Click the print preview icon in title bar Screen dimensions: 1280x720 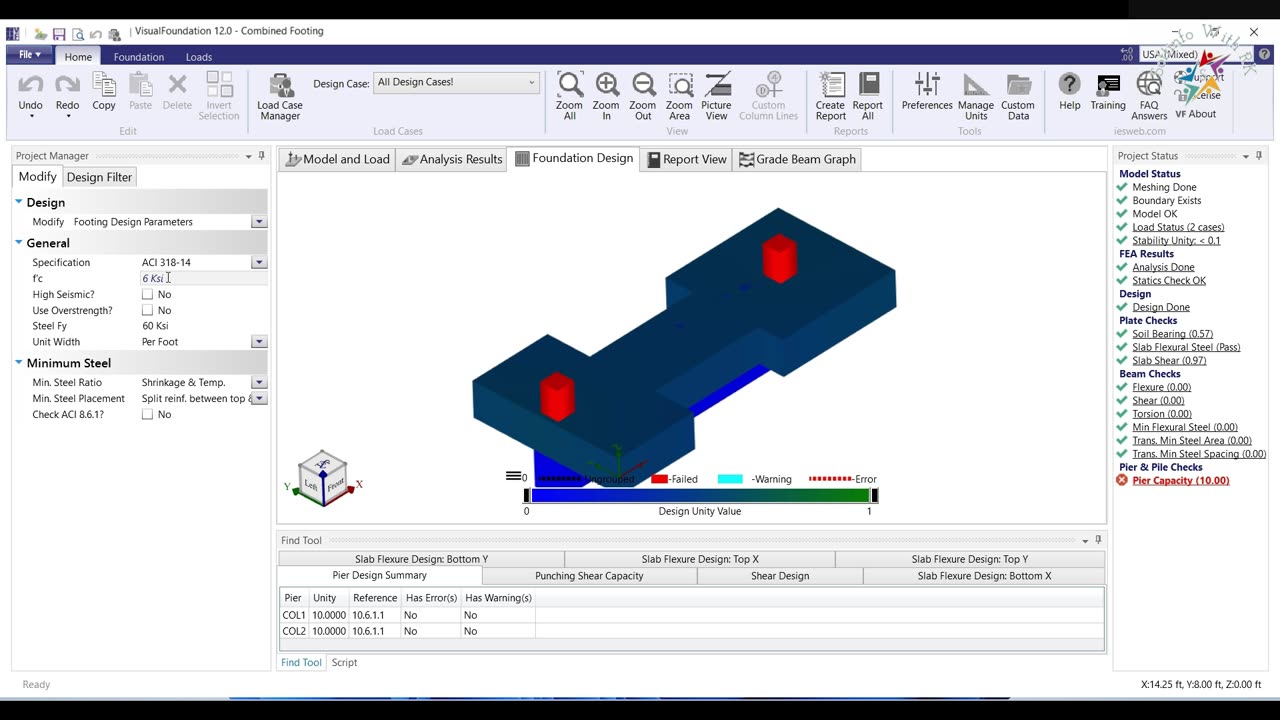coord(78,34)
